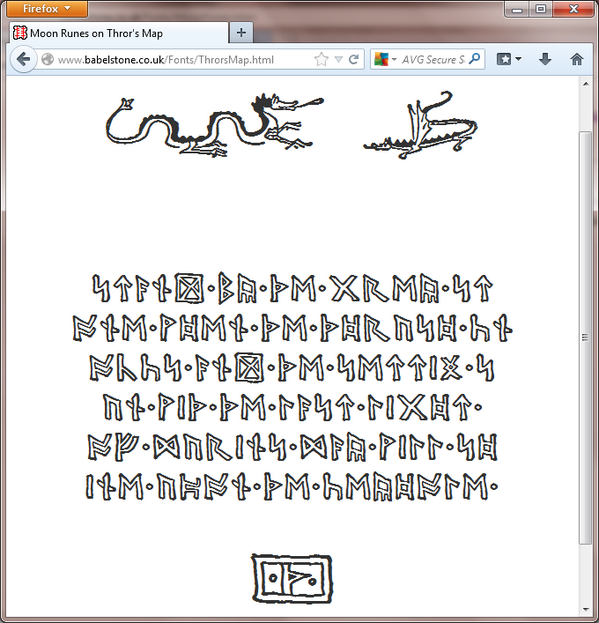
Task: Close the Firefox window
Action: pos(573,9)
